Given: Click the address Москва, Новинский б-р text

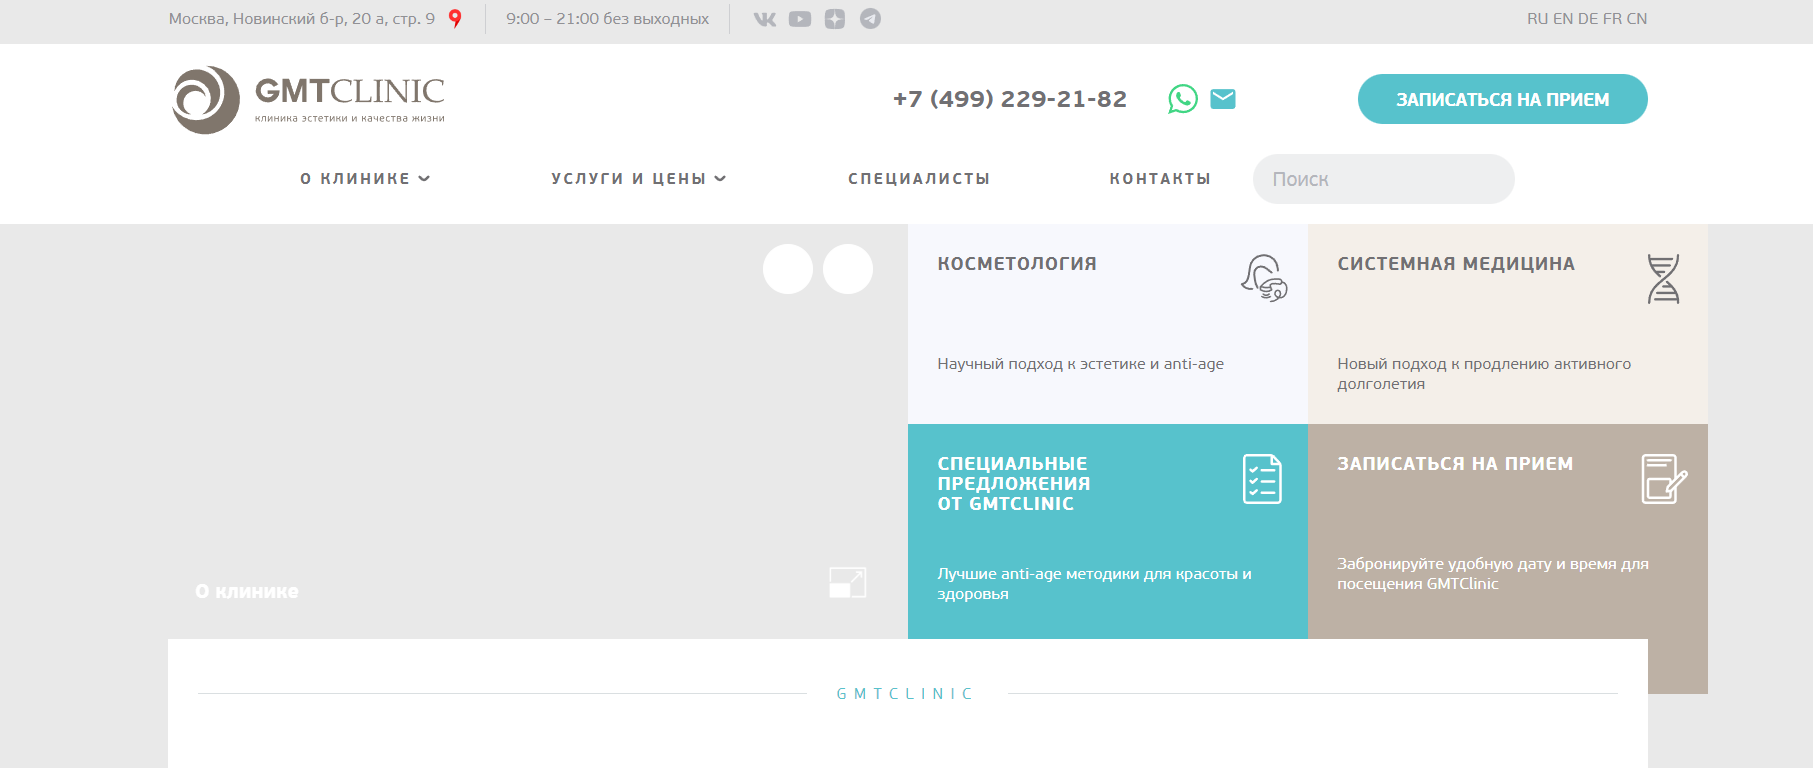Looking at the screenshot, I should coord(302,19).
